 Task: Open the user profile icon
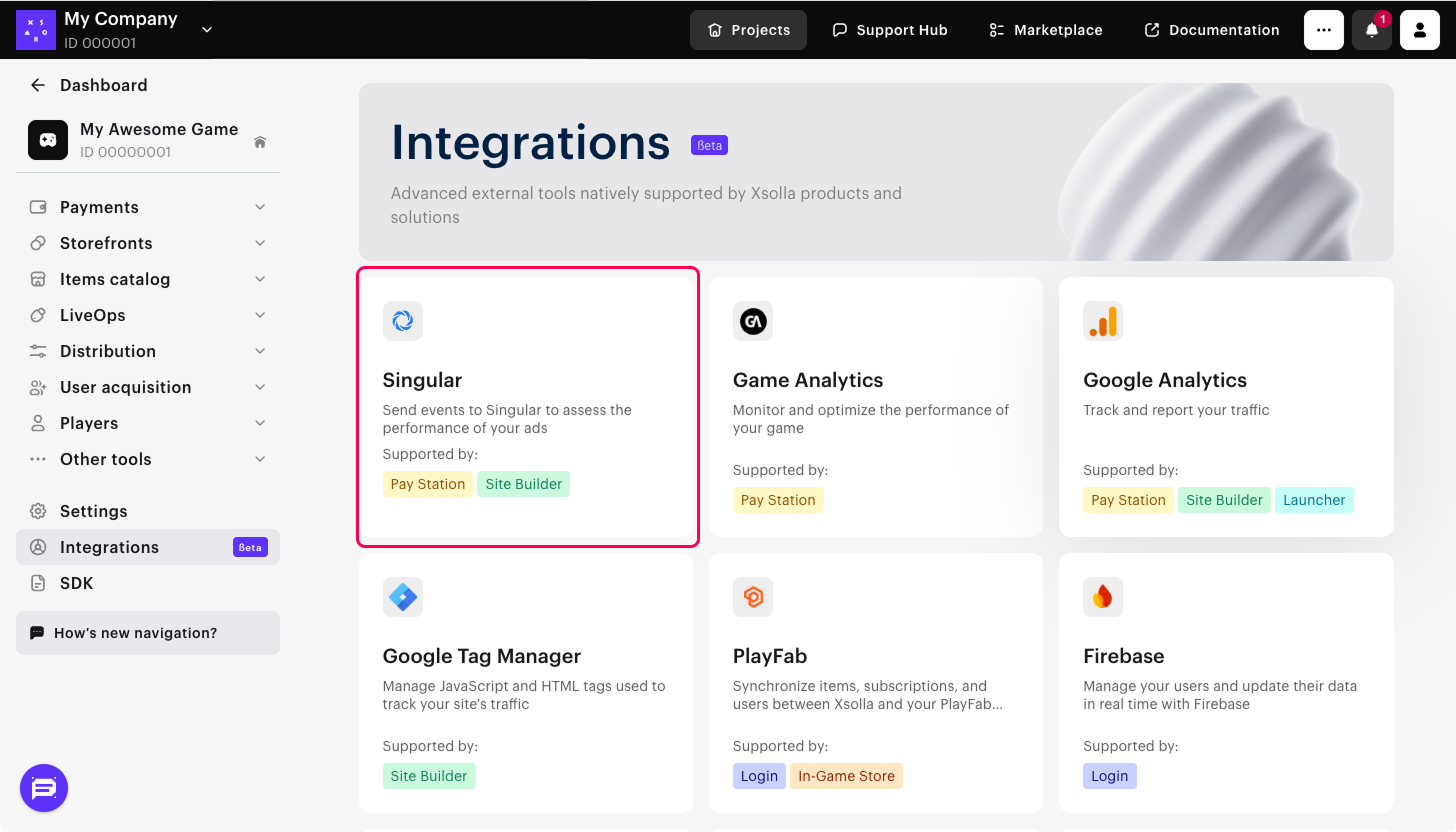coord(1419,30)
